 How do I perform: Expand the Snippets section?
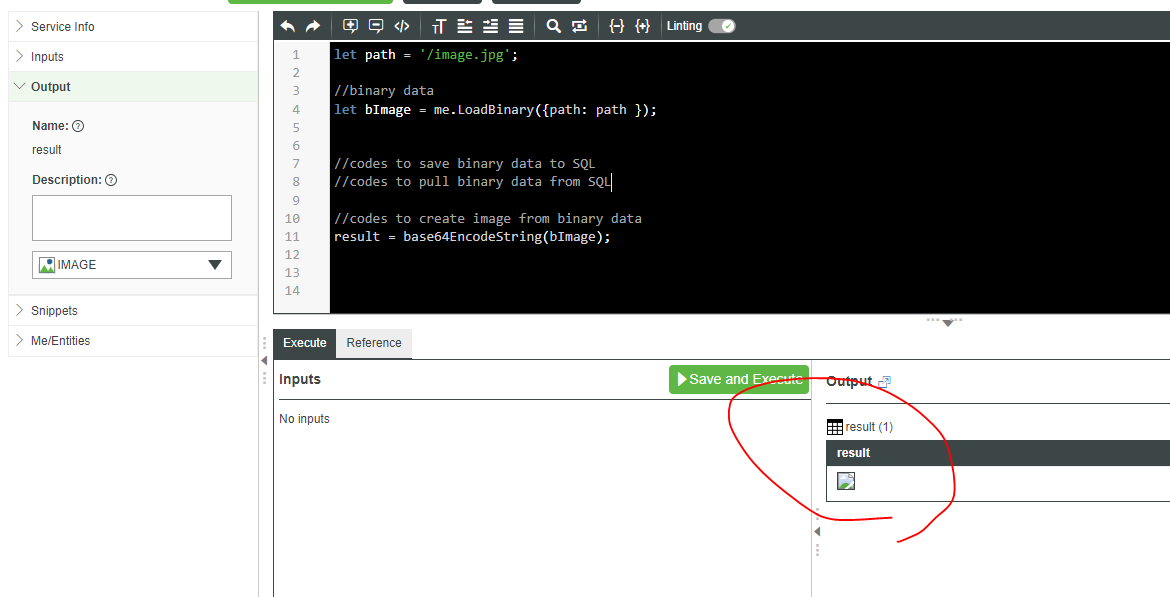point(52,310)
